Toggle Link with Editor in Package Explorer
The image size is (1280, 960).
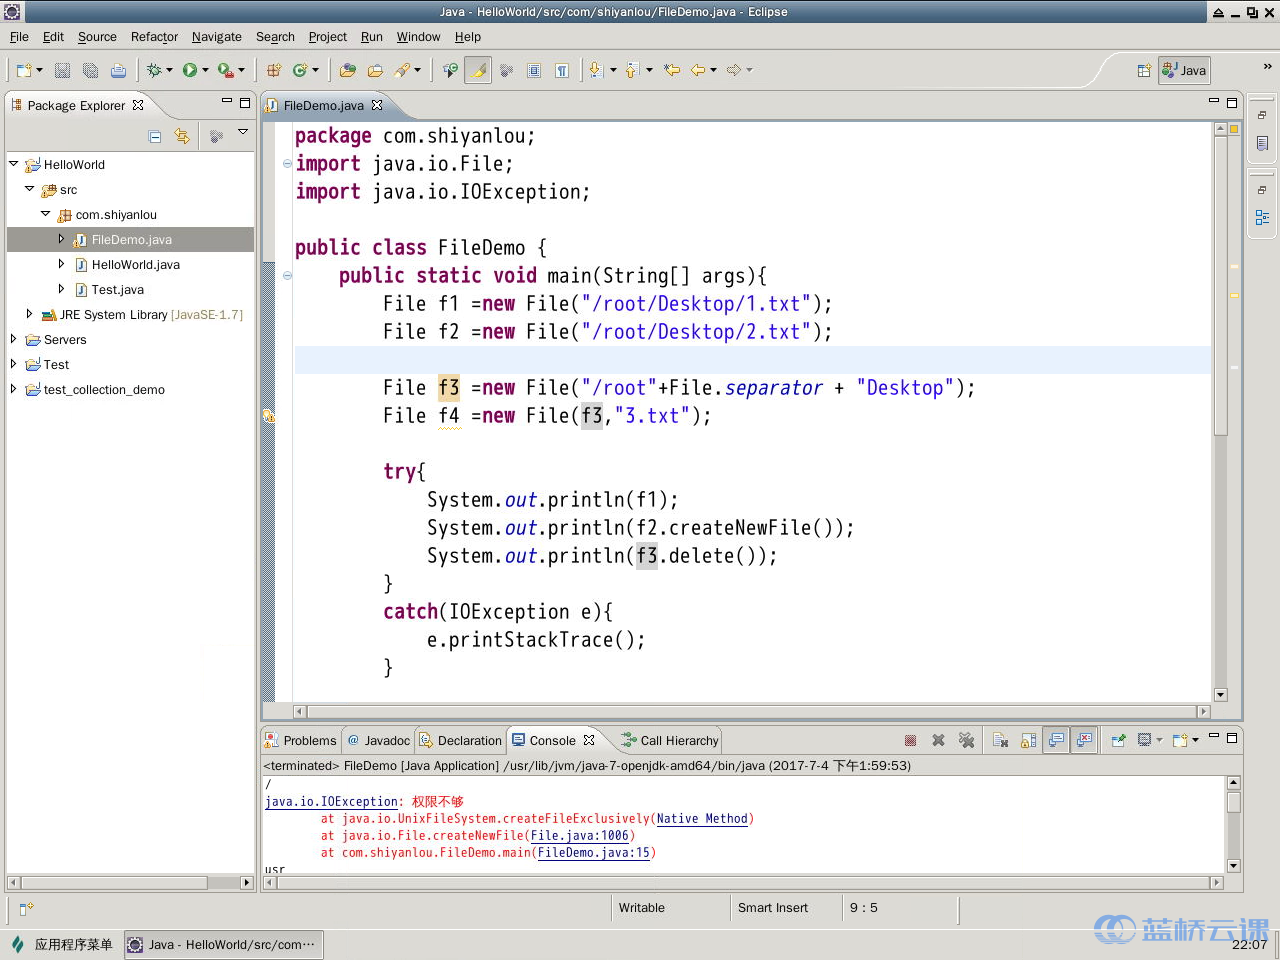coord(182,136)
